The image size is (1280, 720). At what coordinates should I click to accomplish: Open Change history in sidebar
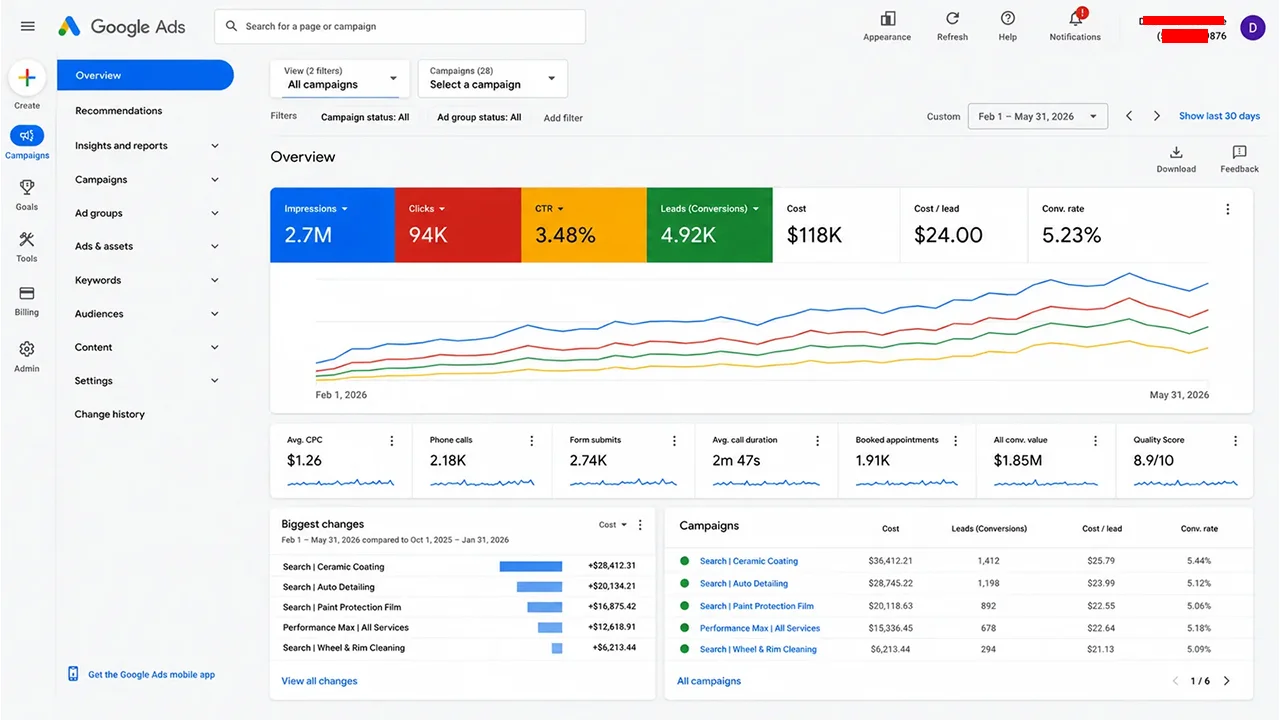coord(109,414)
